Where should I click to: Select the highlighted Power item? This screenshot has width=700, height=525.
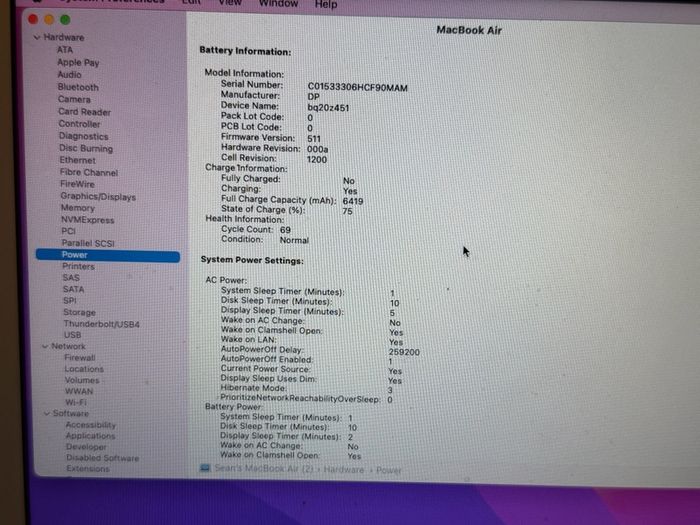[108, 255]
